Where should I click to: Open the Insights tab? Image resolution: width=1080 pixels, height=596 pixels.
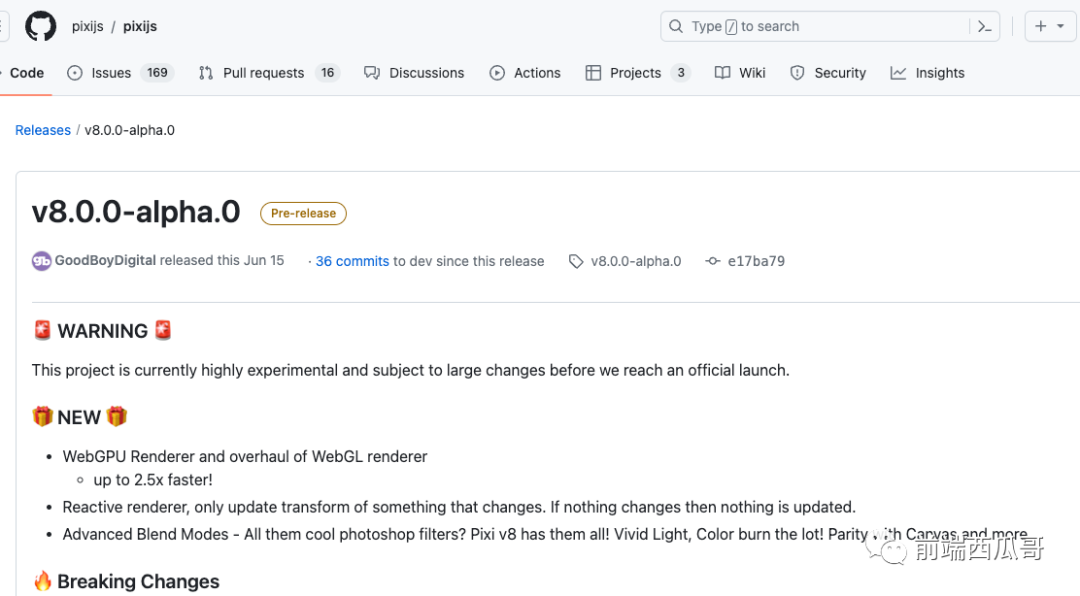point(927,73)
